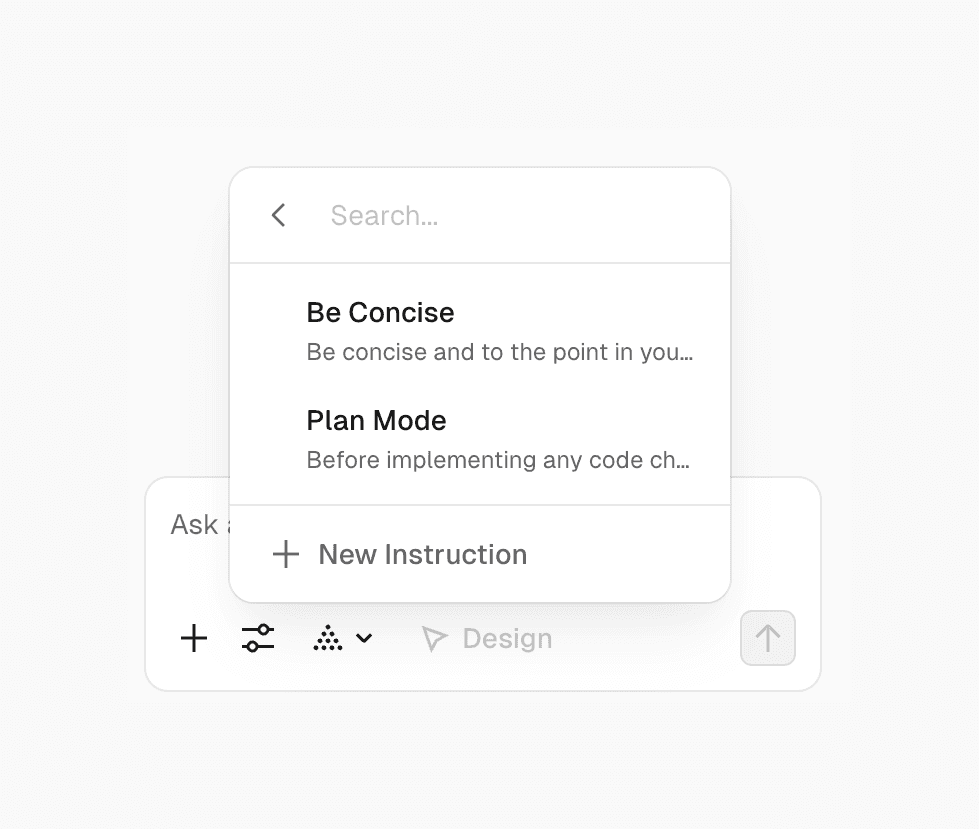Viewport: 979px width, 829px height.
Task: Select Be Concise from the list
Action: point(380,313)
